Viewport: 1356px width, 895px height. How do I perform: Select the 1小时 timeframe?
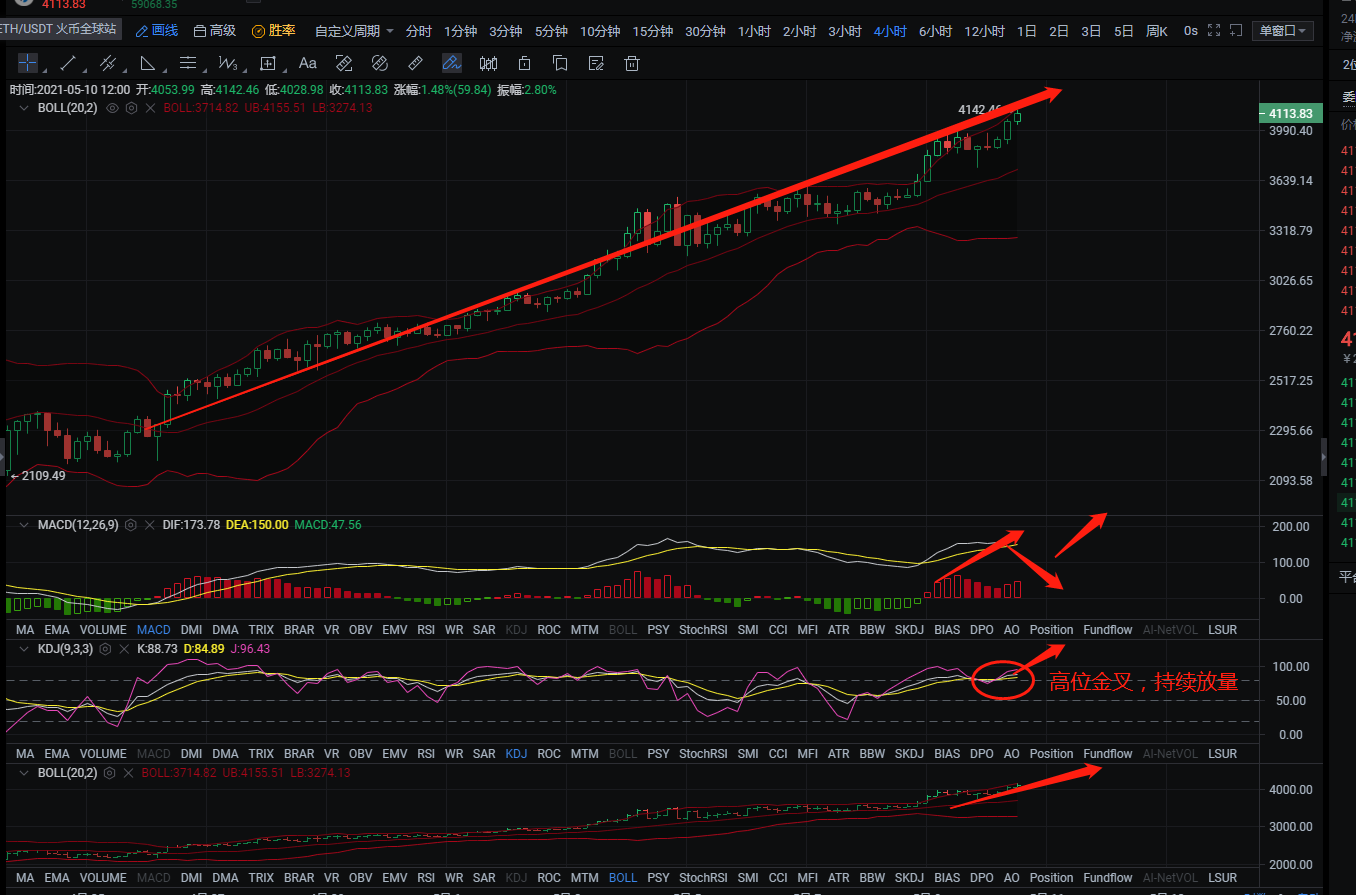754,31
